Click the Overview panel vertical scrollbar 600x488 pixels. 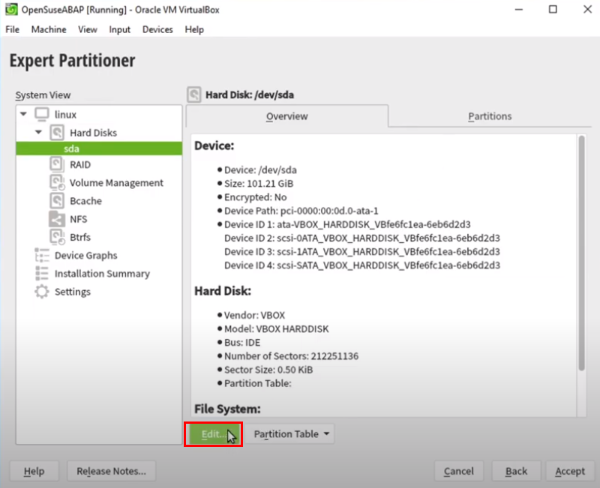(582, 253)
